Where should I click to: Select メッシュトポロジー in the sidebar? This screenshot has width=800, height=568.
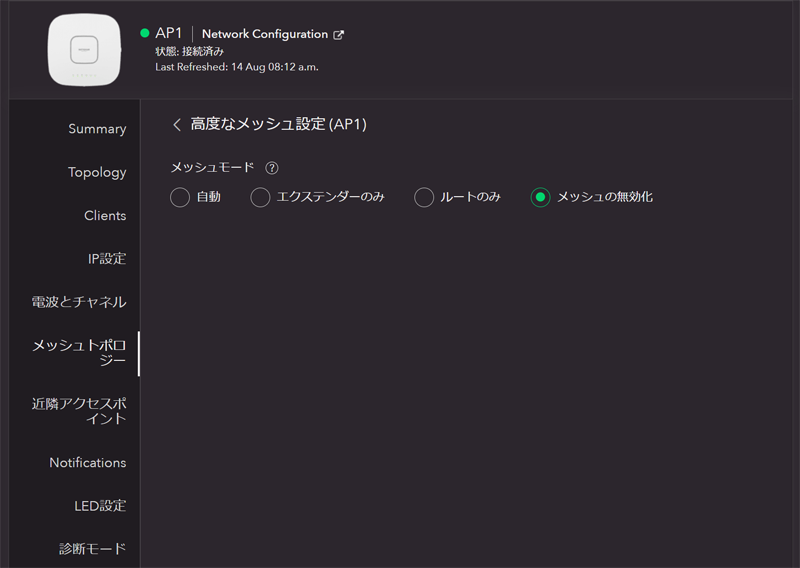tap(79, 352)
